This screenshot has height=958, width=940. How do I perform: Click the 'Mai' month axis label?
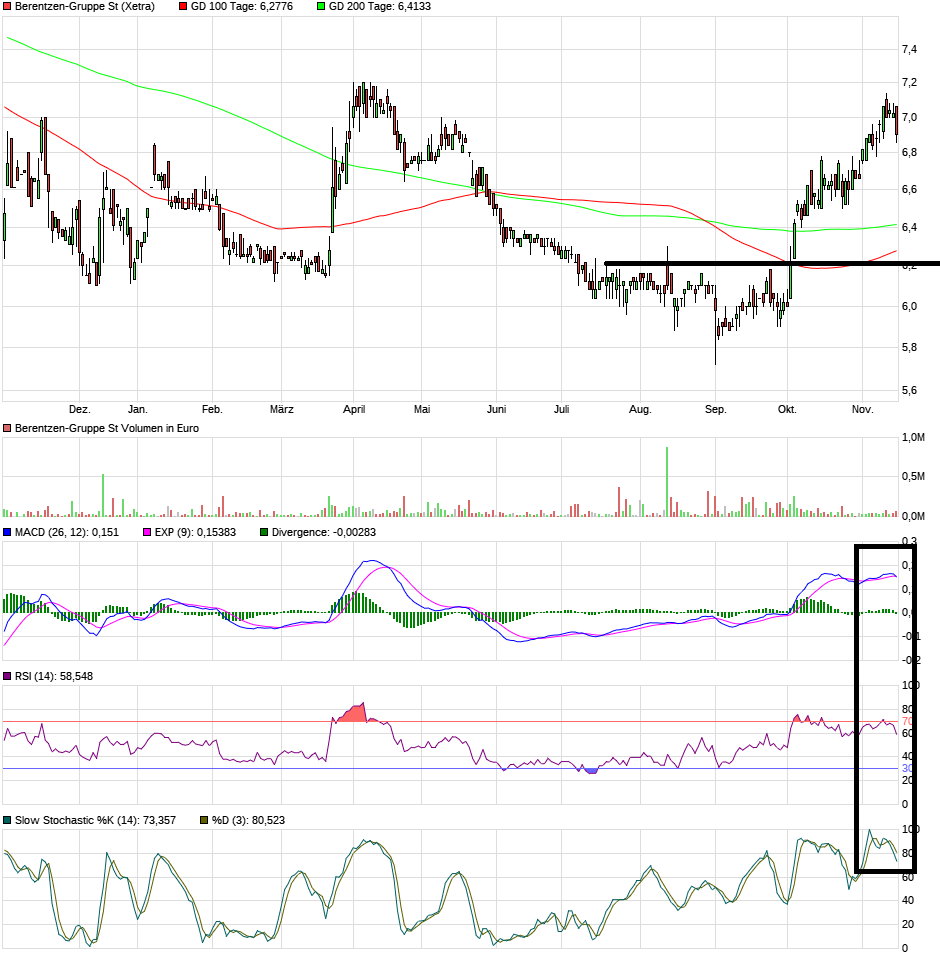[422, 409]
